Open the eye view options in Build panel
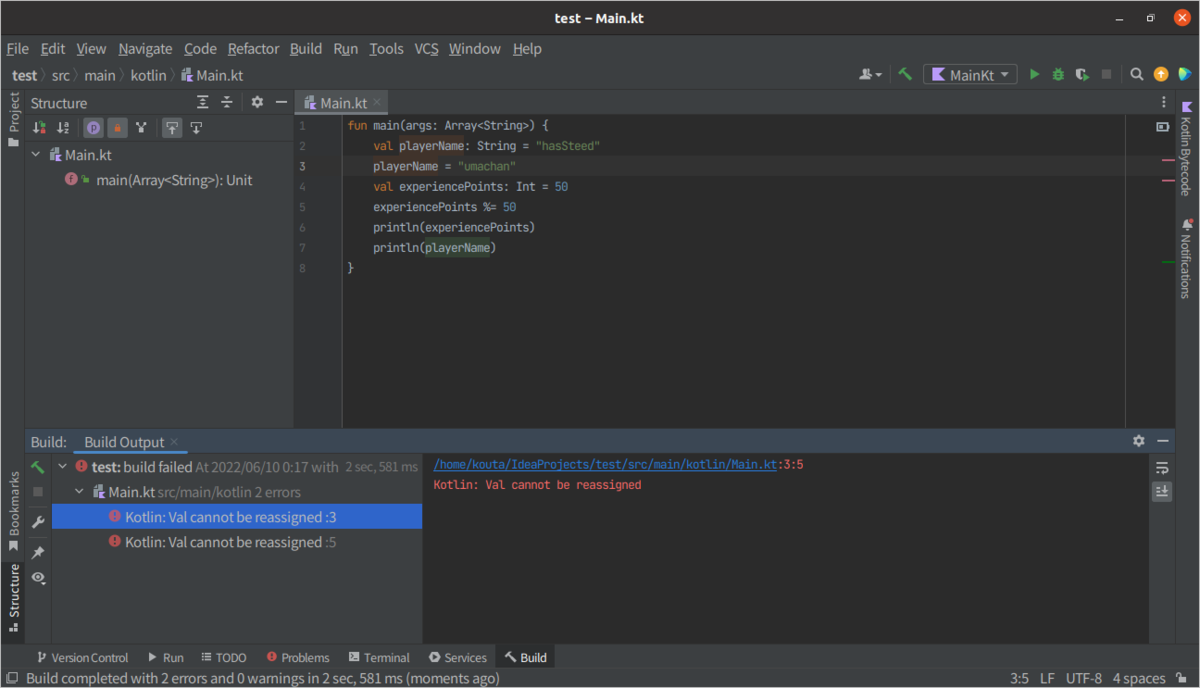 coord(38,577)
